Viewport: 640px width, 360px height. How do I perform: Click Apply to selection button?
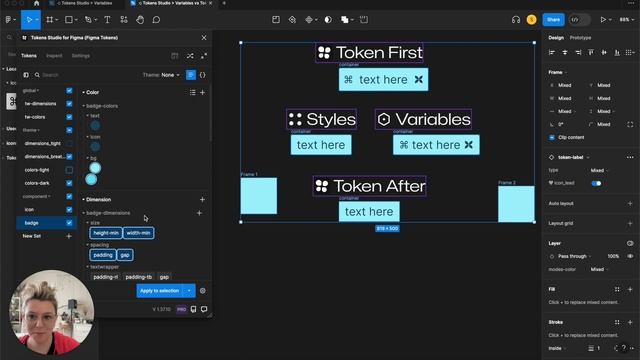160,291
